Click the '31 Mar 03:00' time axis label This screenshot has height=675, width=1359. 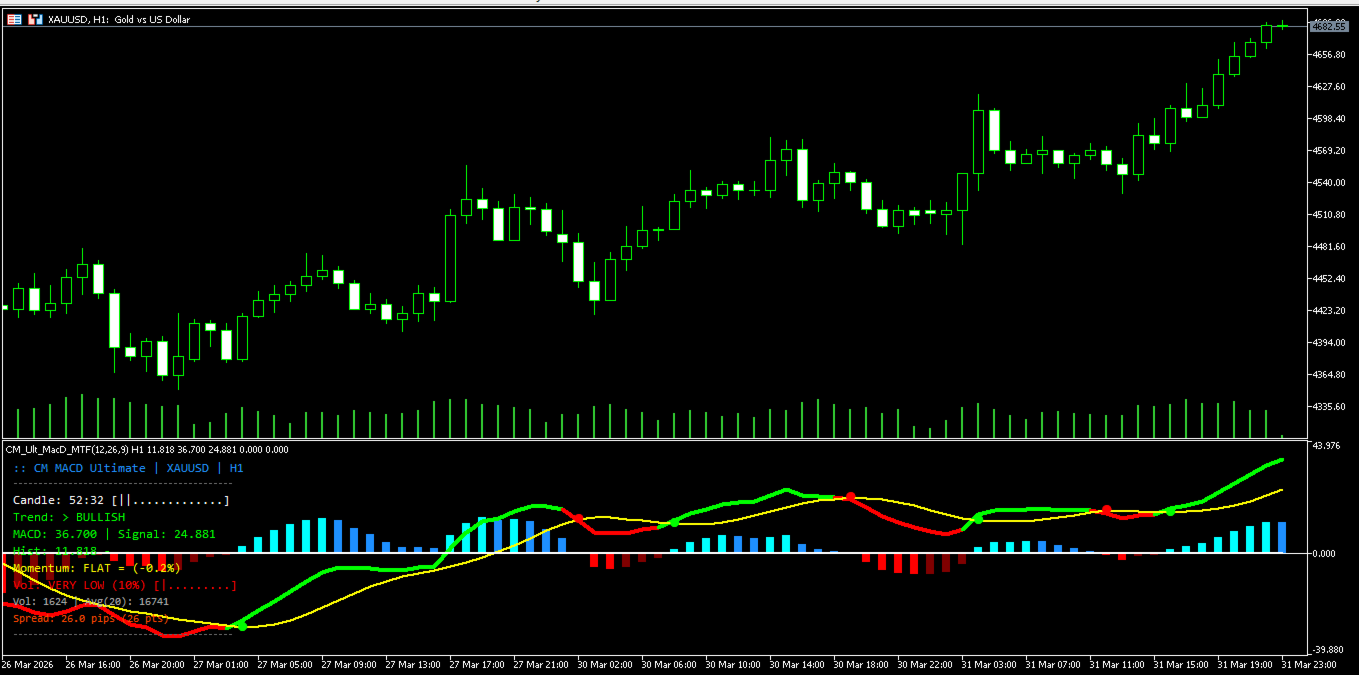989,665
